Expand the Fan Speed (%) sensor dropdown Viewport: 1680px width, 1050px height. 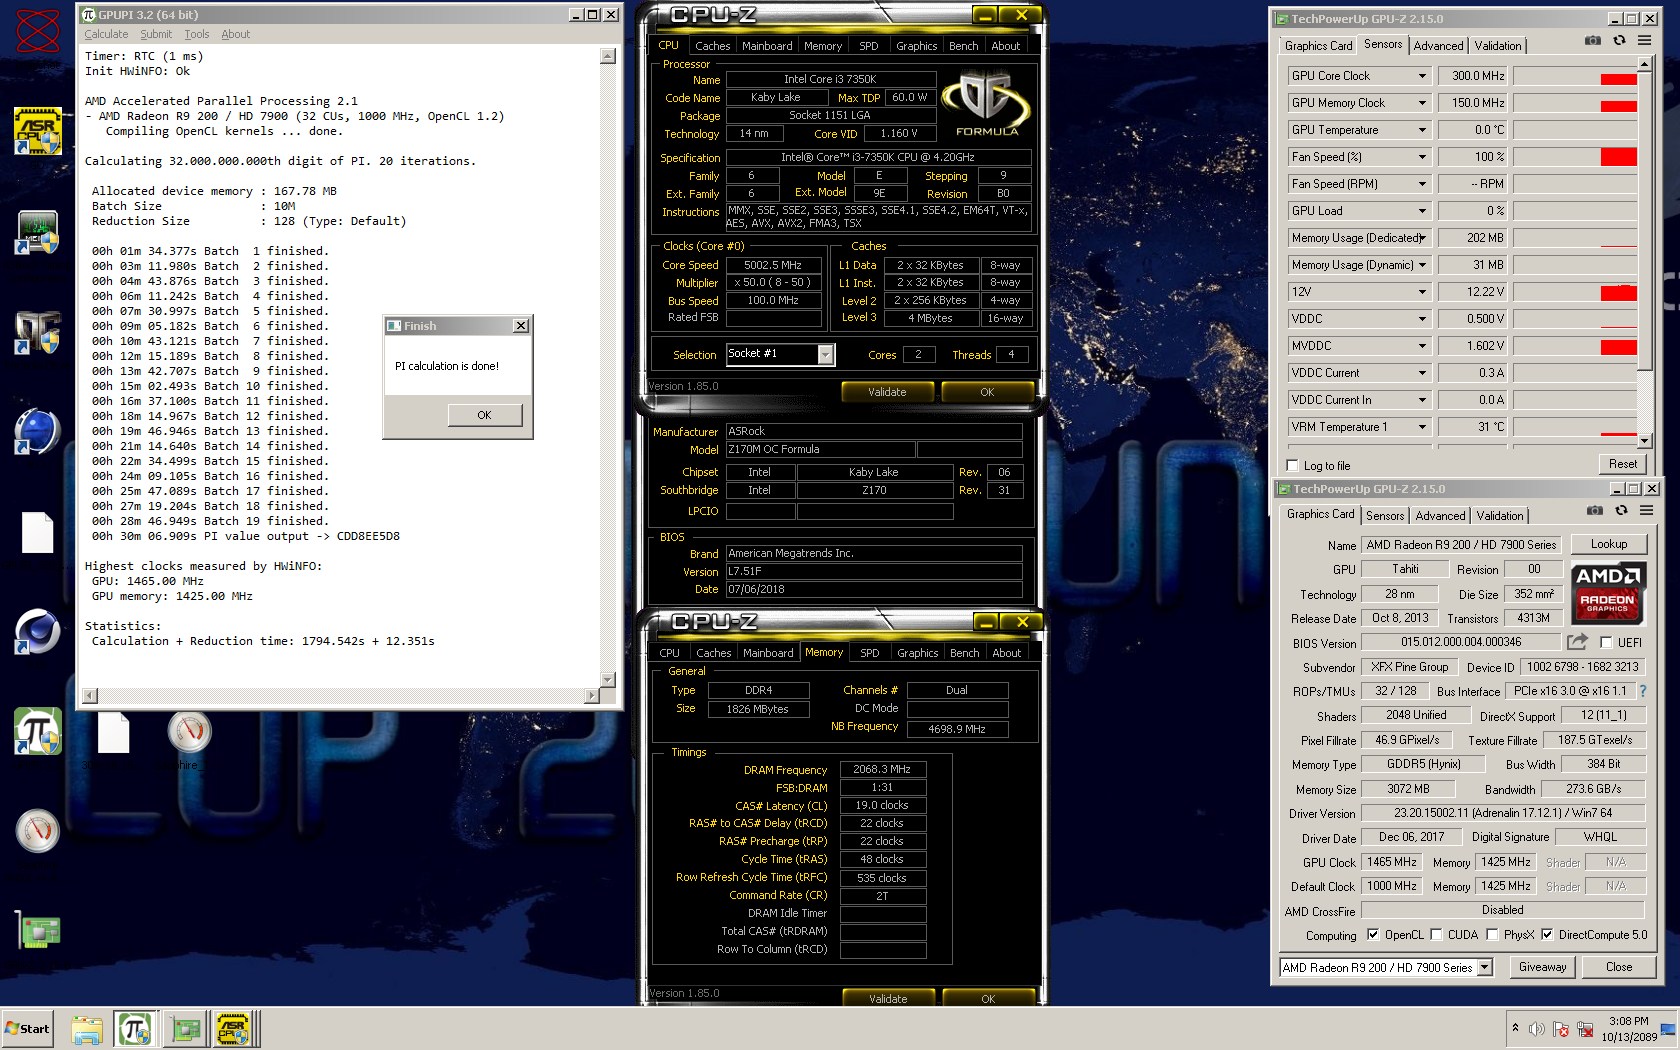(x=1422, y=157)
